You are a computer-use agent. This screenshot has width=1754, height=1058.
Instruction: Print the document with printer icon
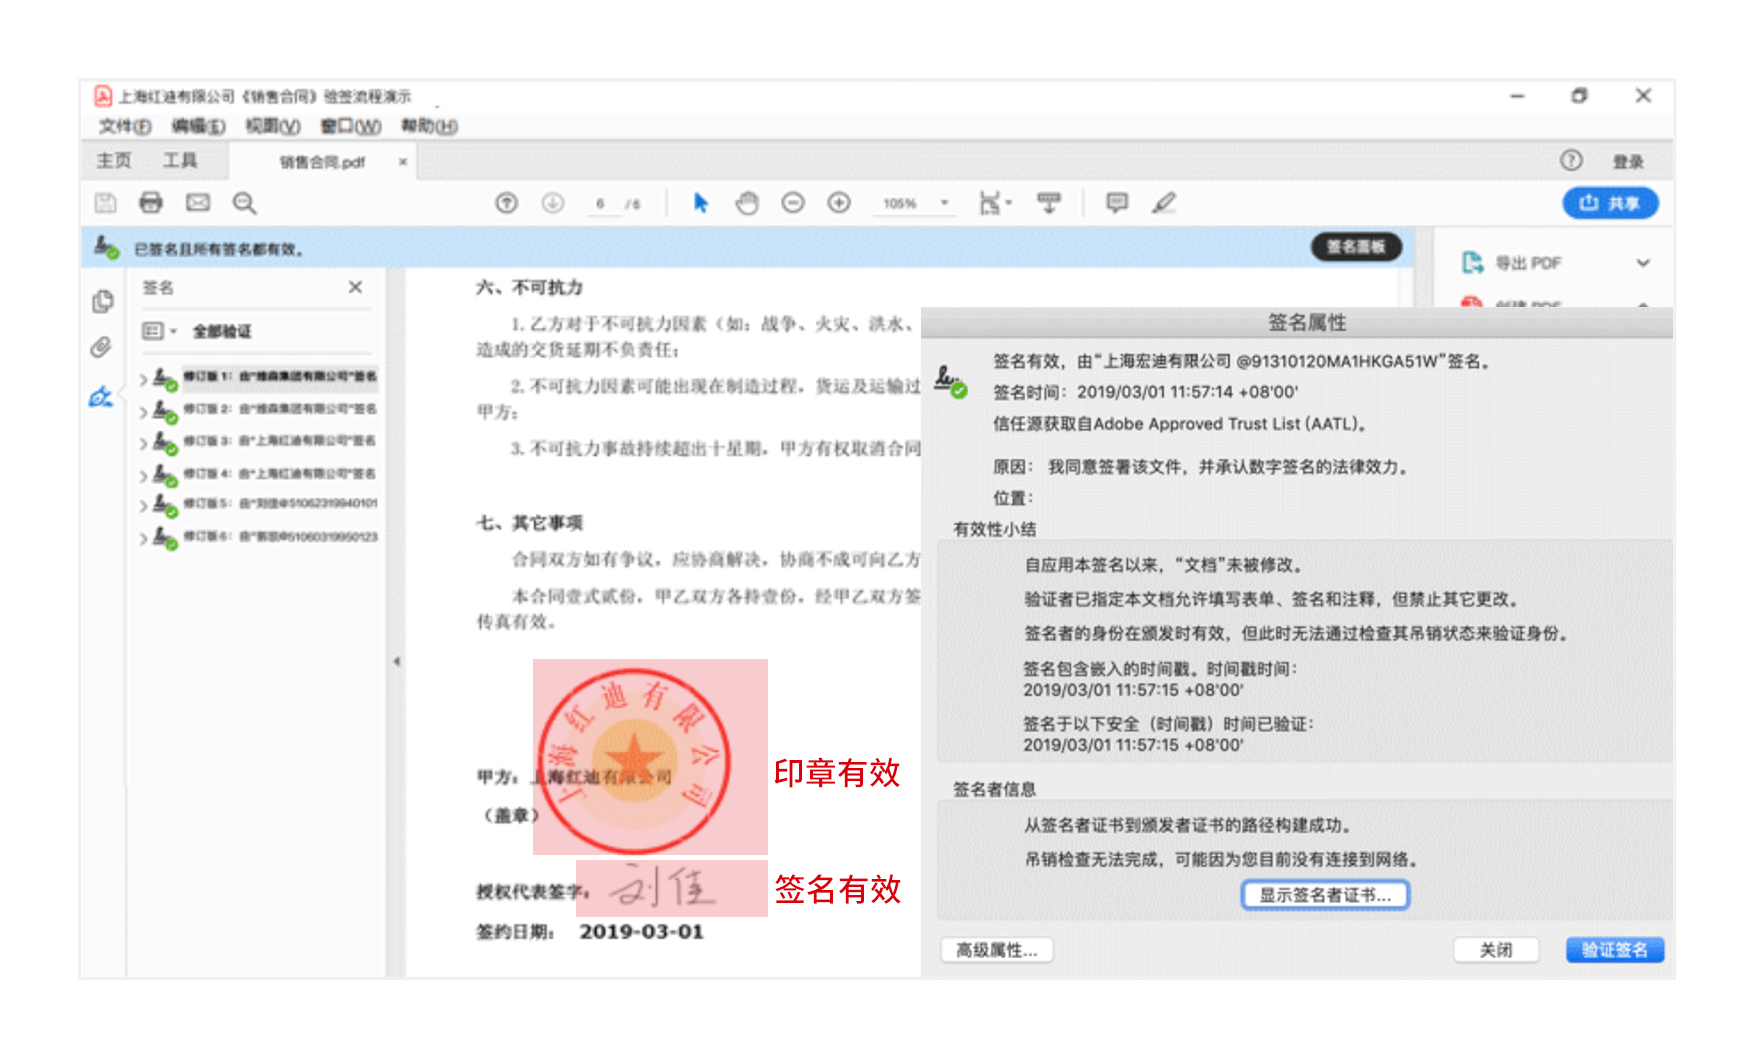click(150, 203)
